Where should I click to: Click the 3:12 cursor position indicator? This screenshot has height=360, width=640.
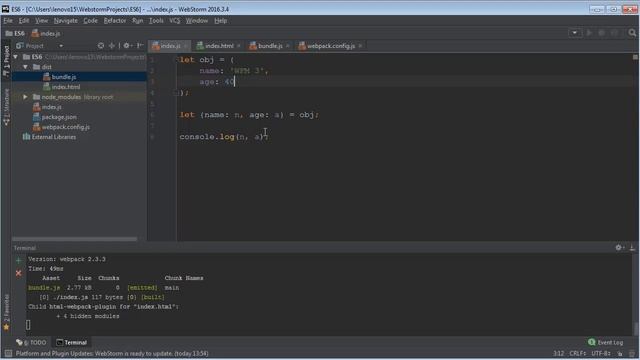[558, 353]
